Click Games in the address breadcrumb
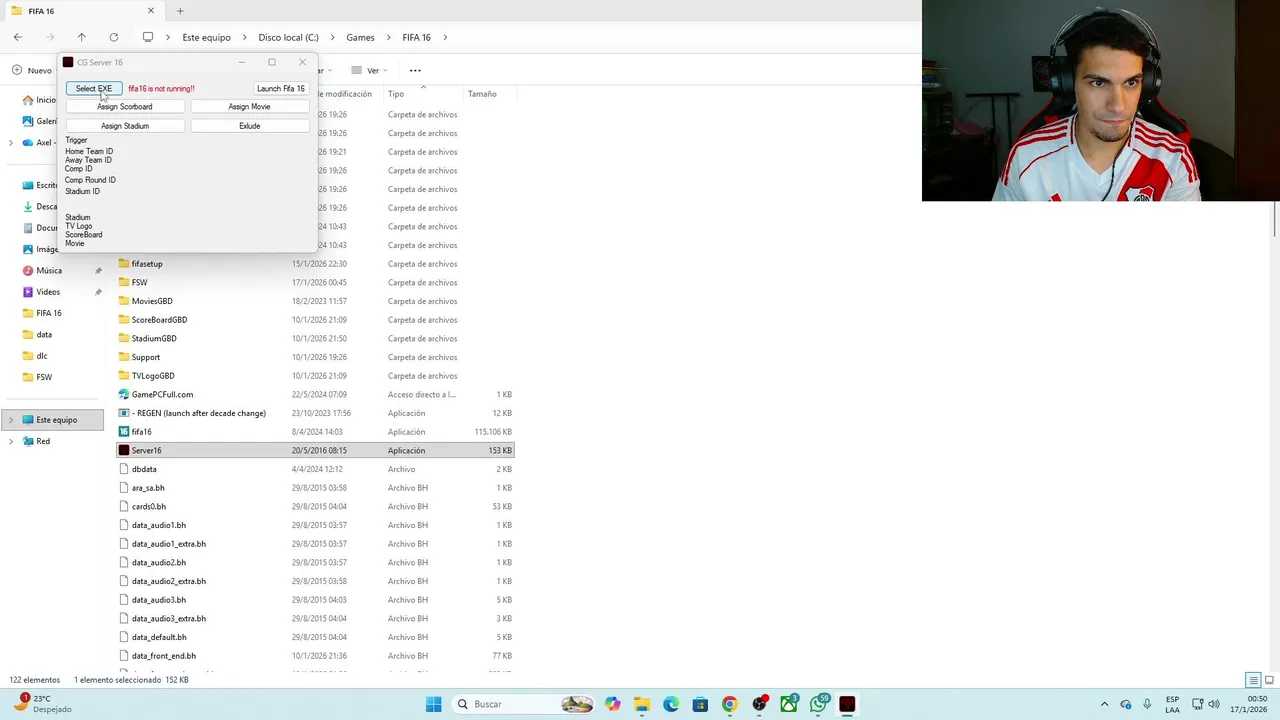This screenshot has height=720, width=1280. 360,37
